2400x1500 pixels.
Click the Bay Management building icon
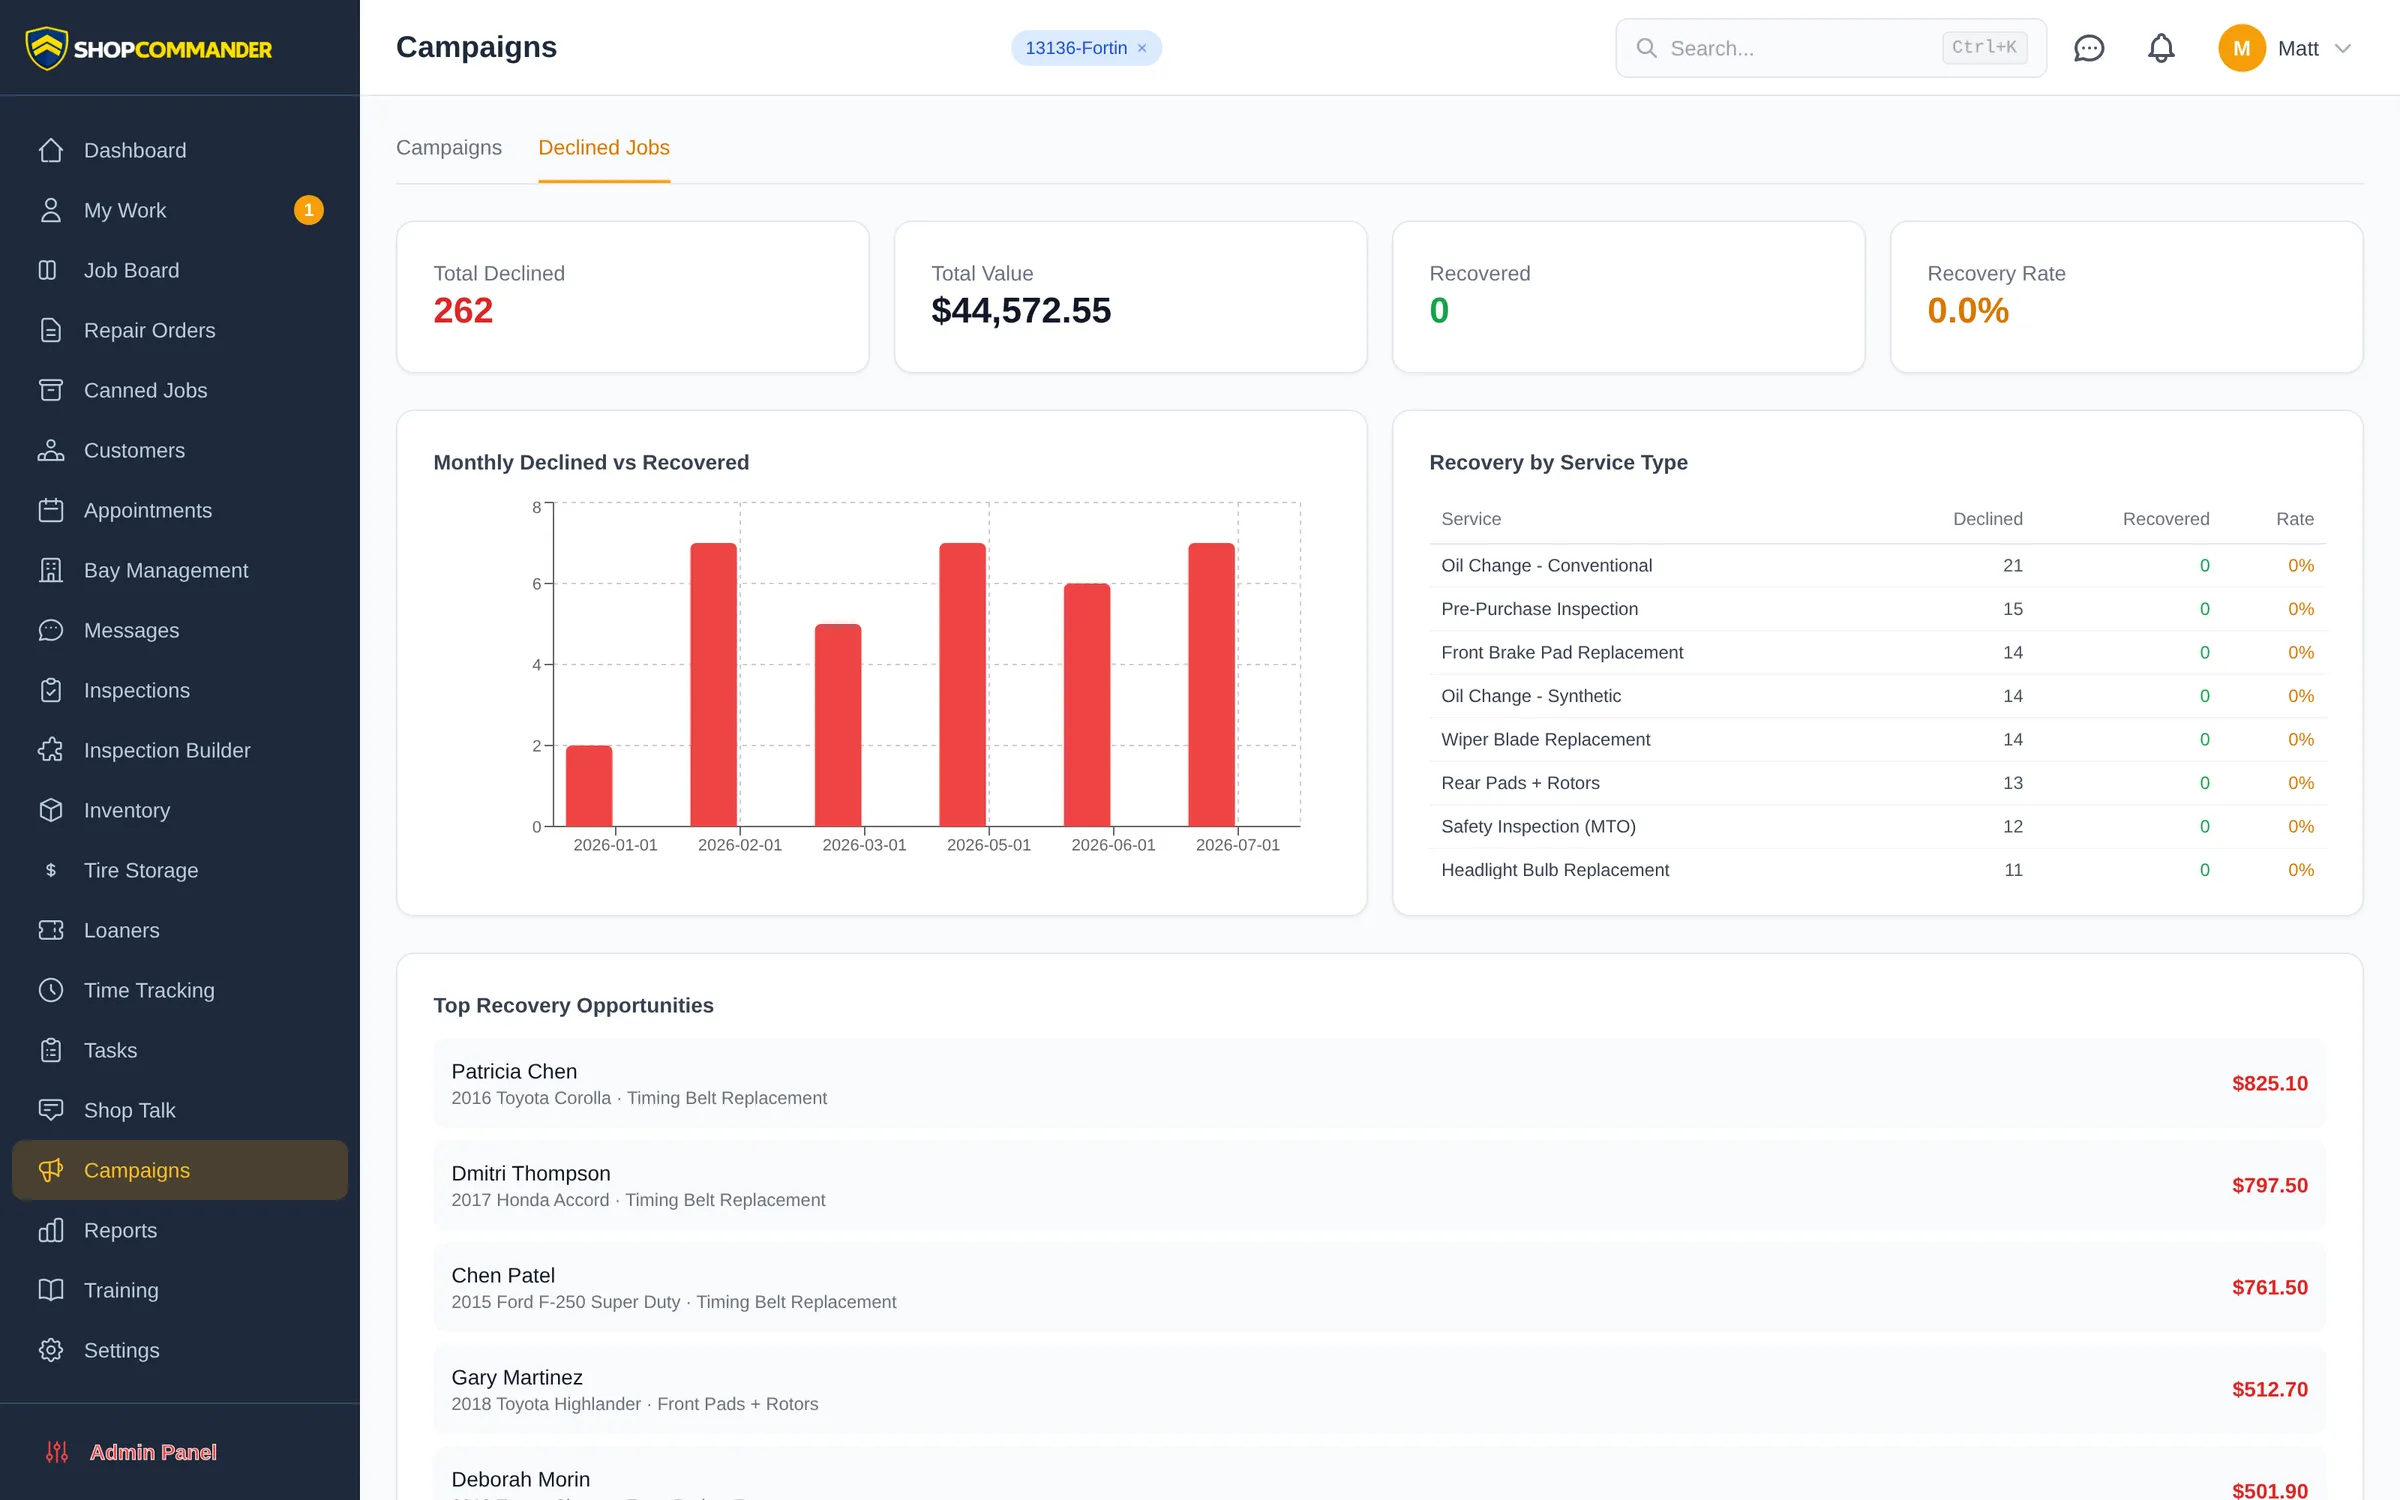click(51, 570)
